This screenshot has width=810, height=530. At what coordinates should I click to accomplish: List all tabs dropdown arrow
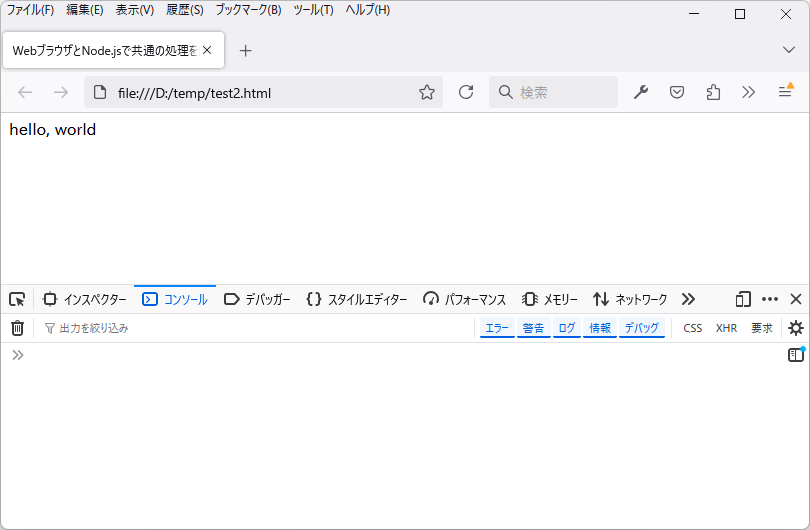point(789,50)
